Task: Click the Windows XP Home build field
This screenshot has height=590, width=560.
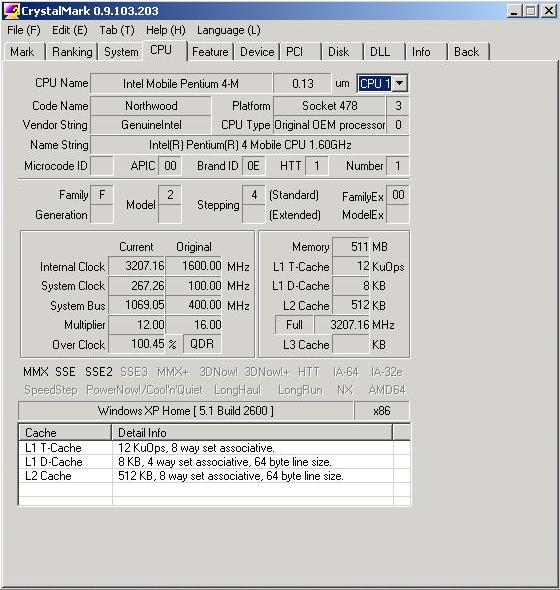Action: pyautogui.click(x=186, y=411)
